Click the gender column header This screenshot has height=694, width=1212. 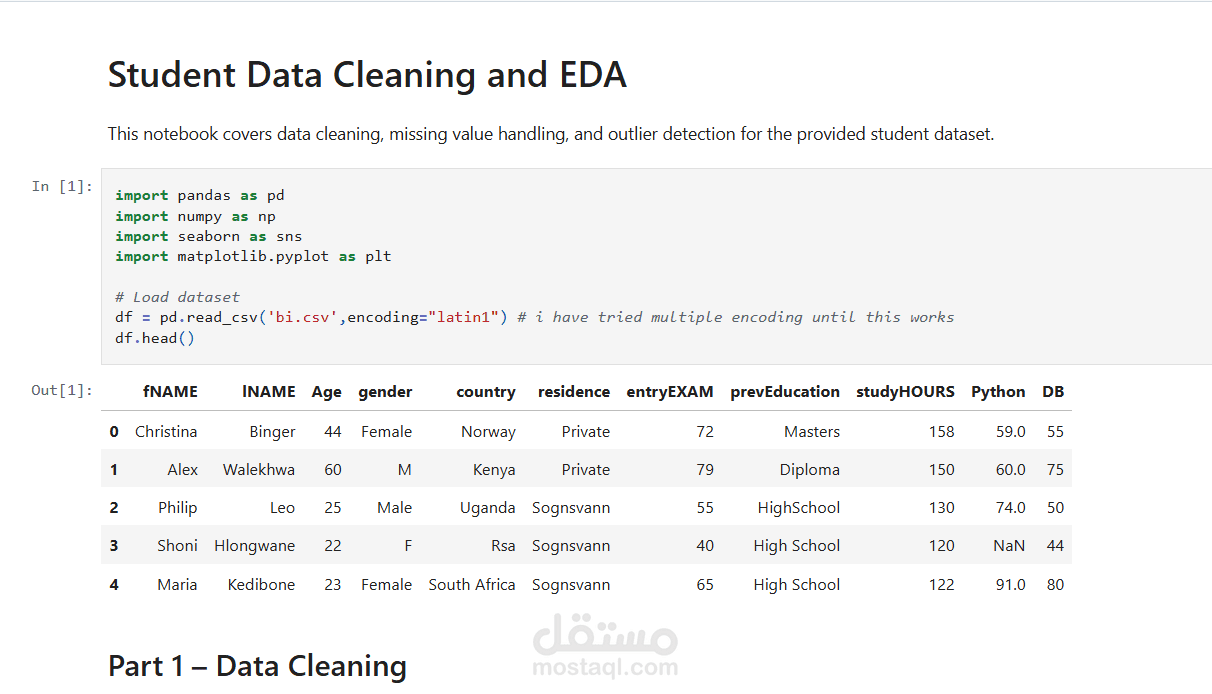click(385, 392)
